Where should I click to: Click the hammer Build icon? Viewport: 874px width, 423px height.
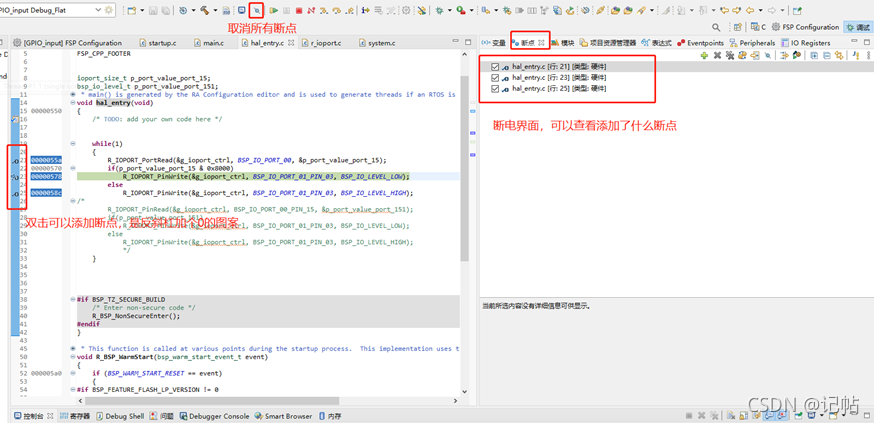(x=205, y=10)
